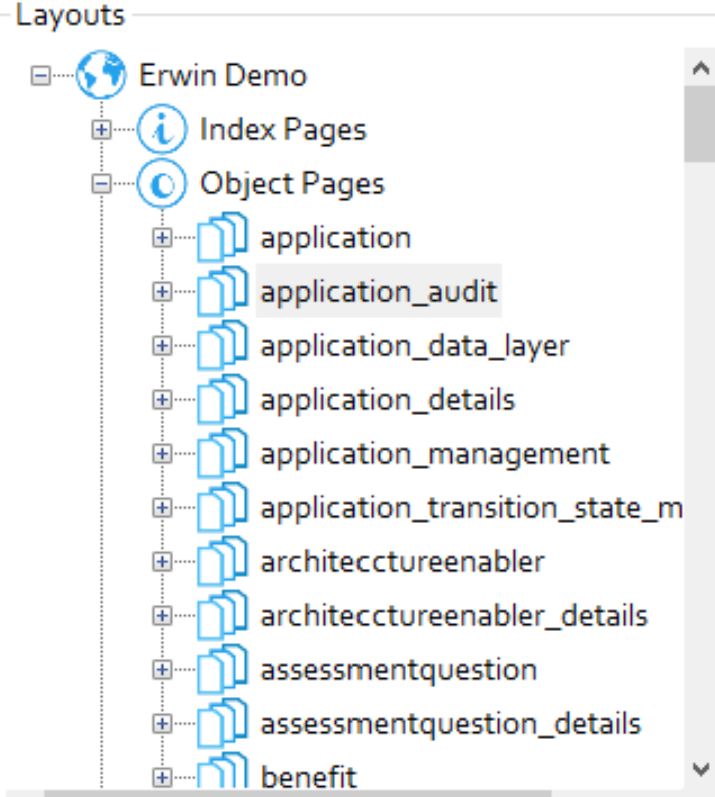Select the Index Pages label

[283, 130]
